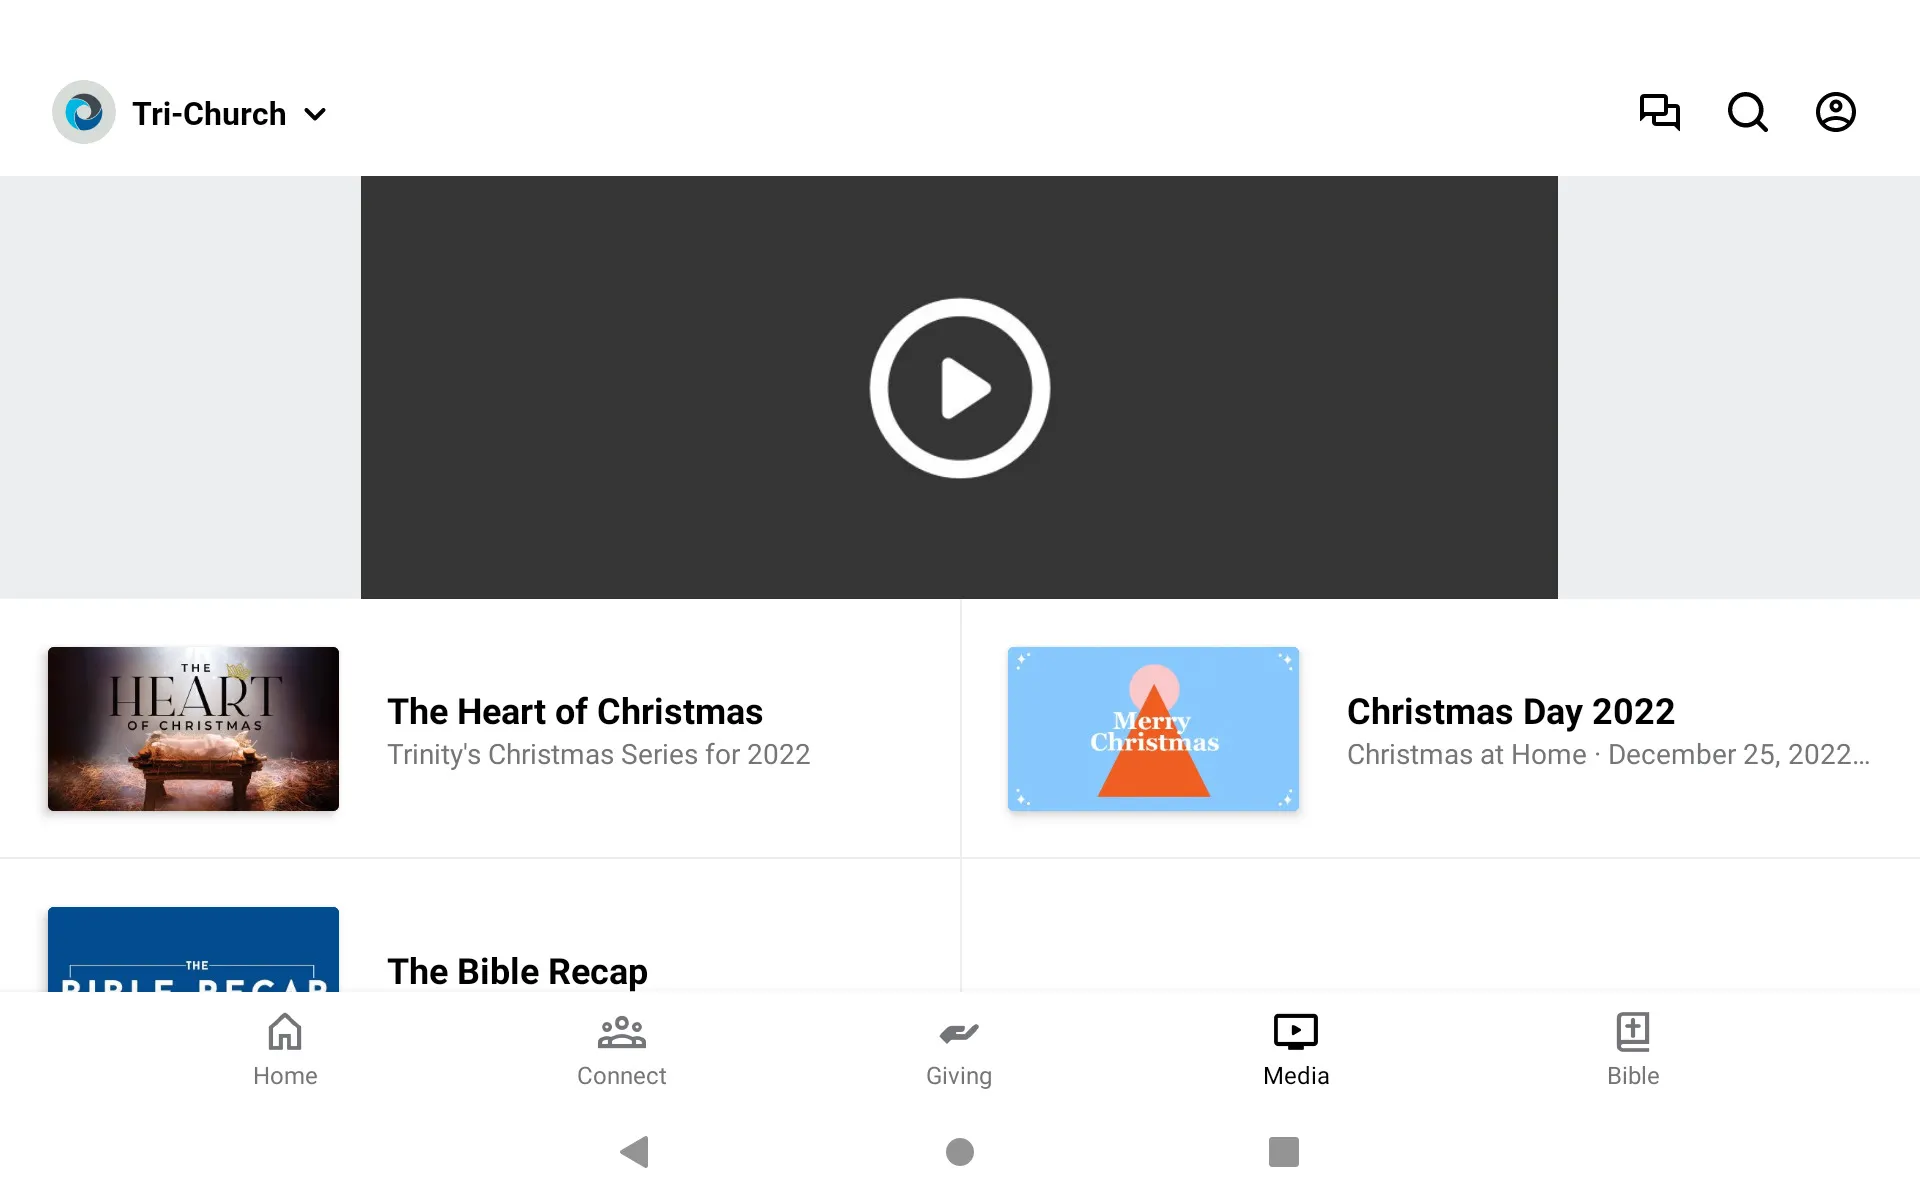Click stop square button bottom bar
The width and height of the screenshot is (1920, 1200).
click(1281, 1152)
